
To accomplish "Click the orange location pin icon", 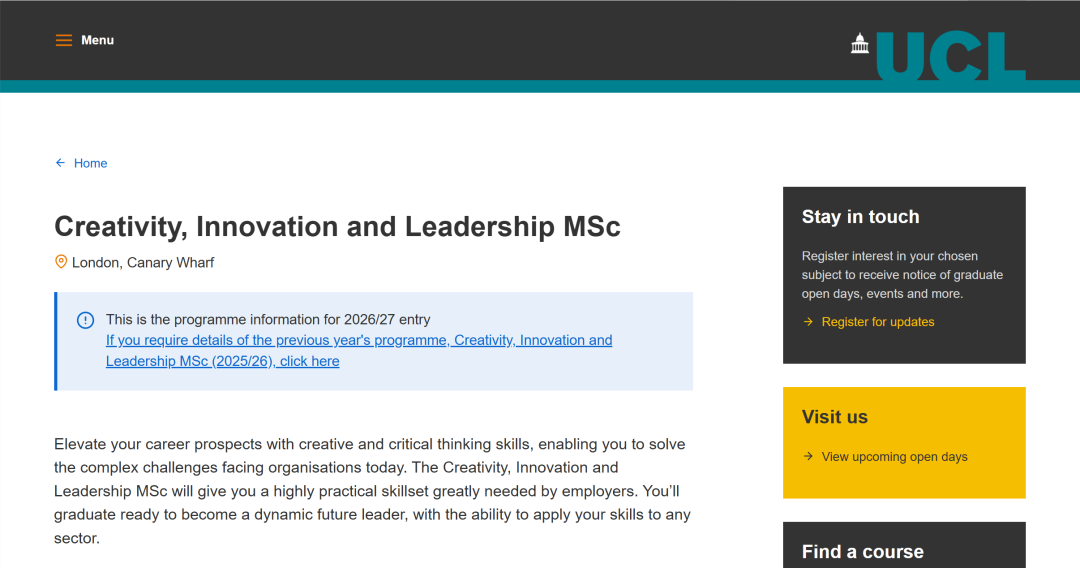I will point(61,262).
